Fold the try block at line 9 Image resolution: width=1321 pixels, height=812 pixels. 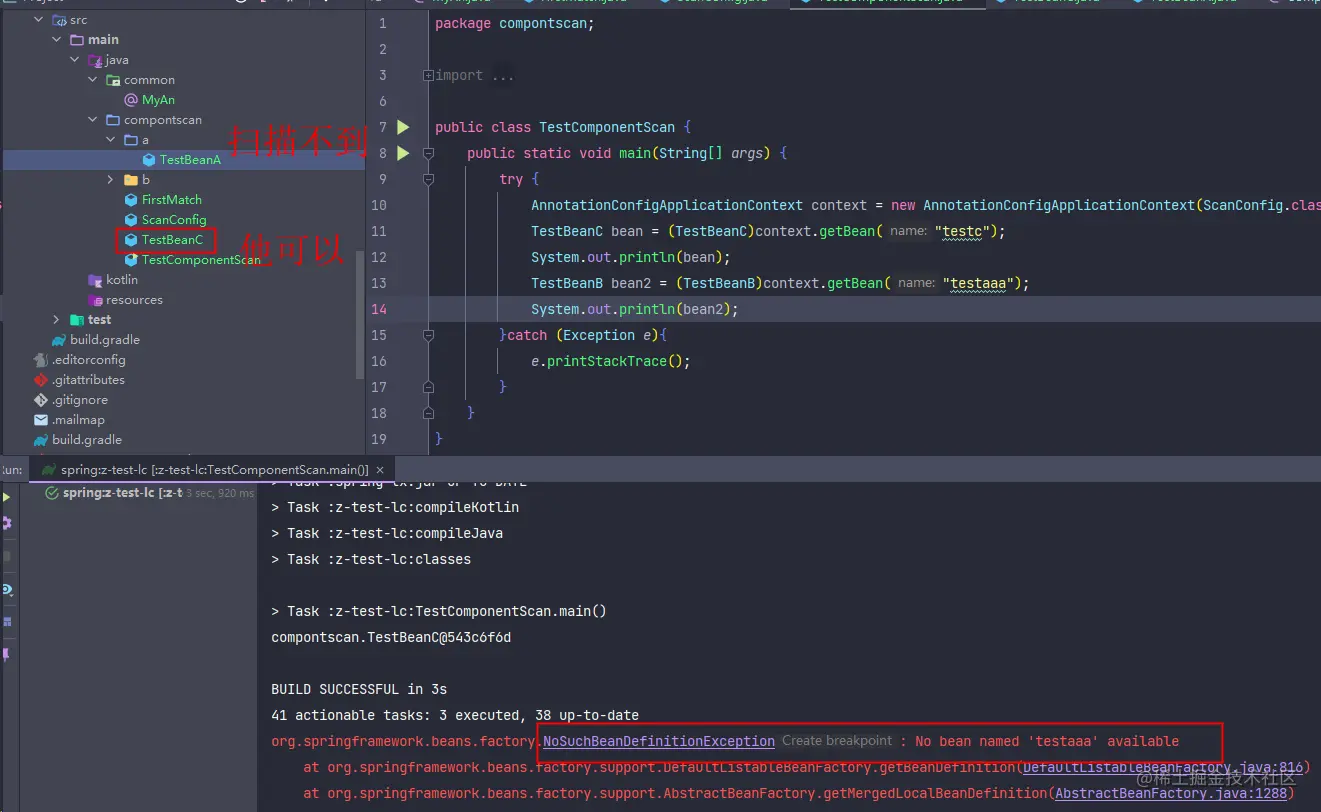coord(428,179)
